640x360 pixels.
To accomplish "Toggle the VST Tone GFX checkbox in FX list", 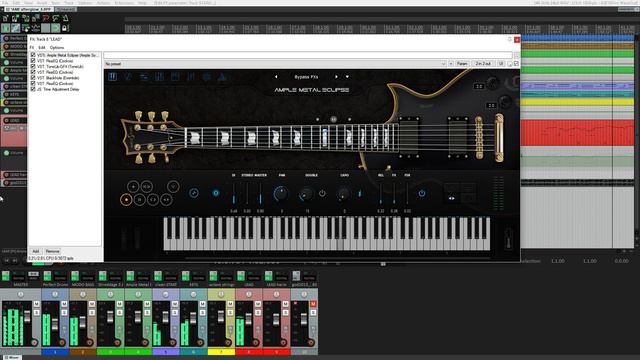I will 33,66.
